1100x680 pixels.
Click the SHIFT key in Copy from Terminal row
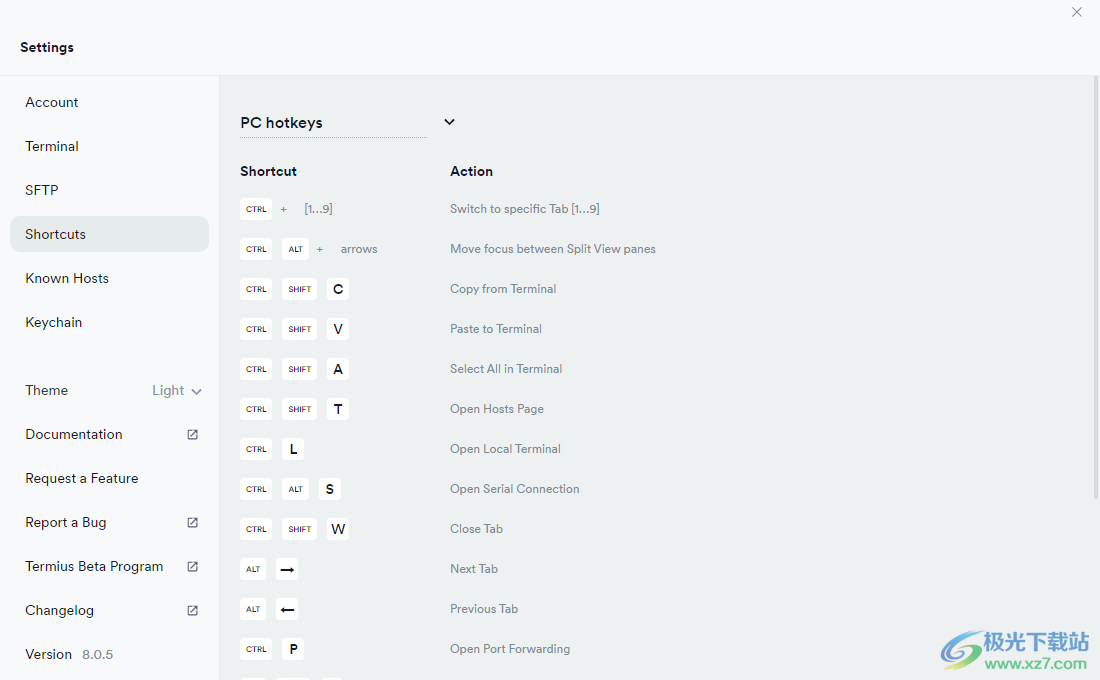coord(300,289)
